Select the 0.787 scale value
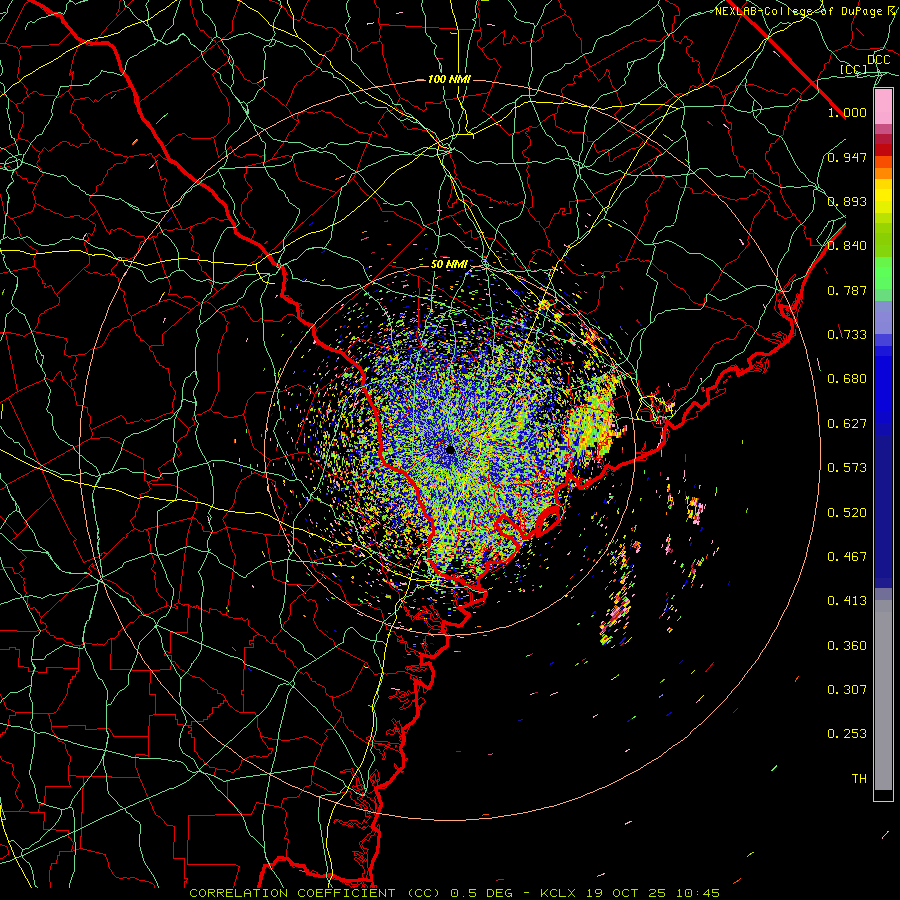This screenshot has width=900, height=900. [847, 290]
